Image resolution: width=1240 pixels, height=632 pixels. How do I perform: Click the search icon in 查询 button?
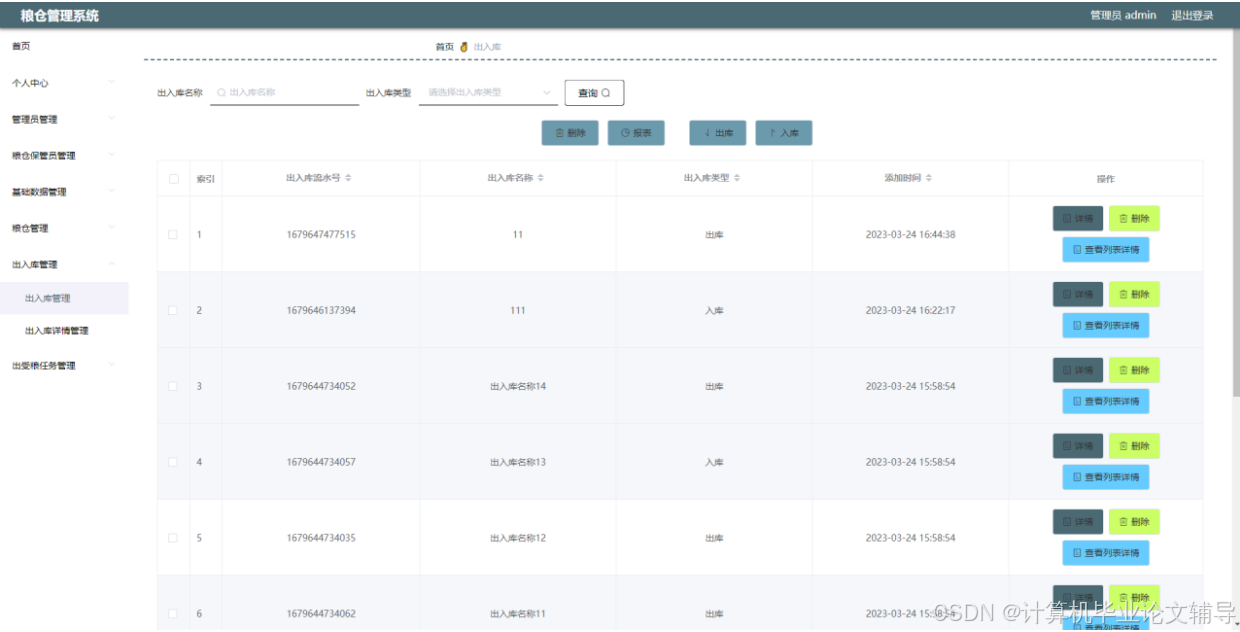tap(606, 93)
